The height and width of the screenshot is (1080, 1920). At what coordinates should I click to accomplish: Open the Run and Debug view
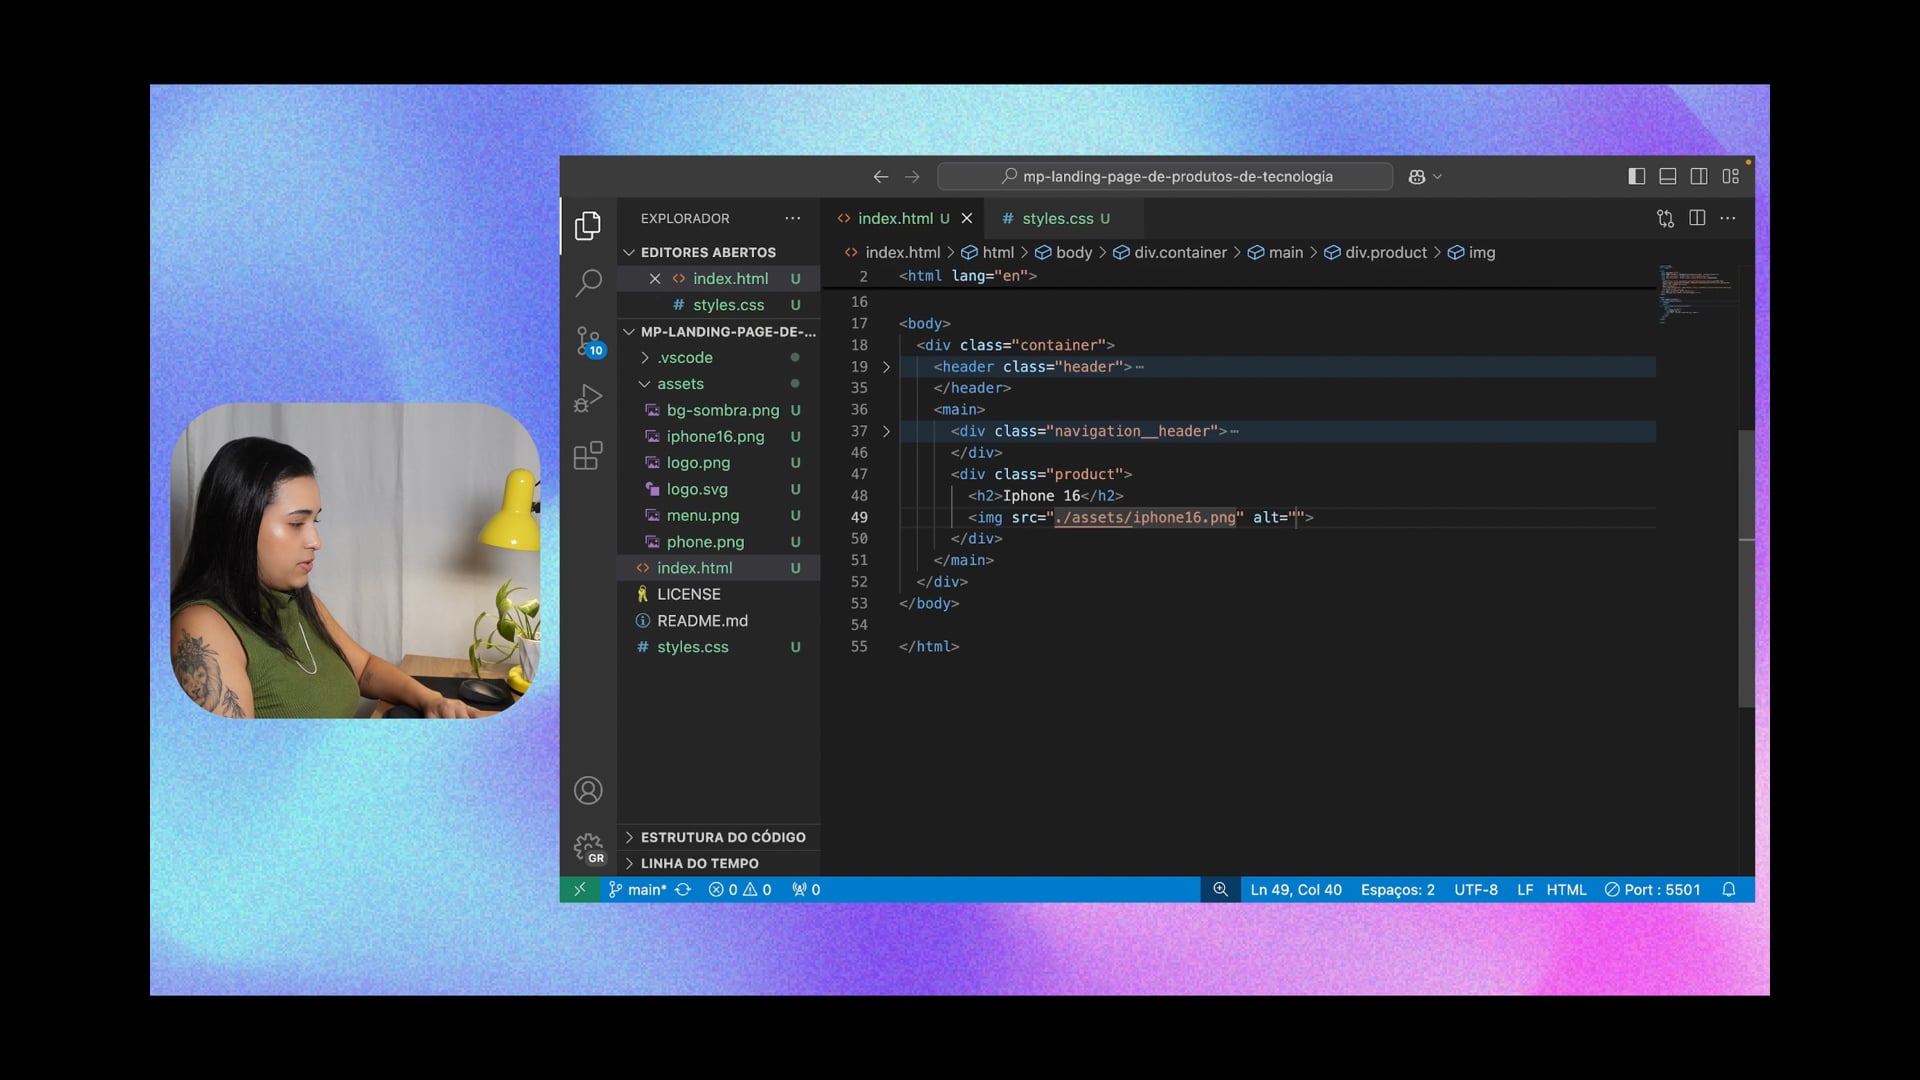588,398
